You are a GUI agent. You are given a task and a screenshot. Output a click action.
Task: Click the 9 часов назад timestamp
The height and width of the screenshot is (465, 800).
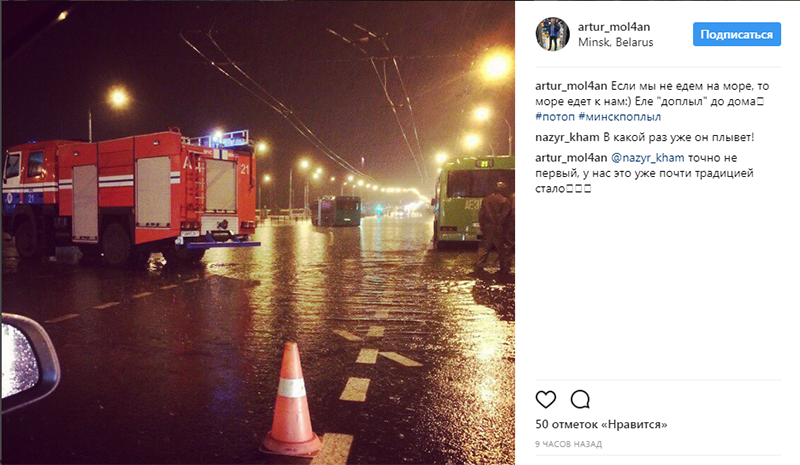coord(568,444)
